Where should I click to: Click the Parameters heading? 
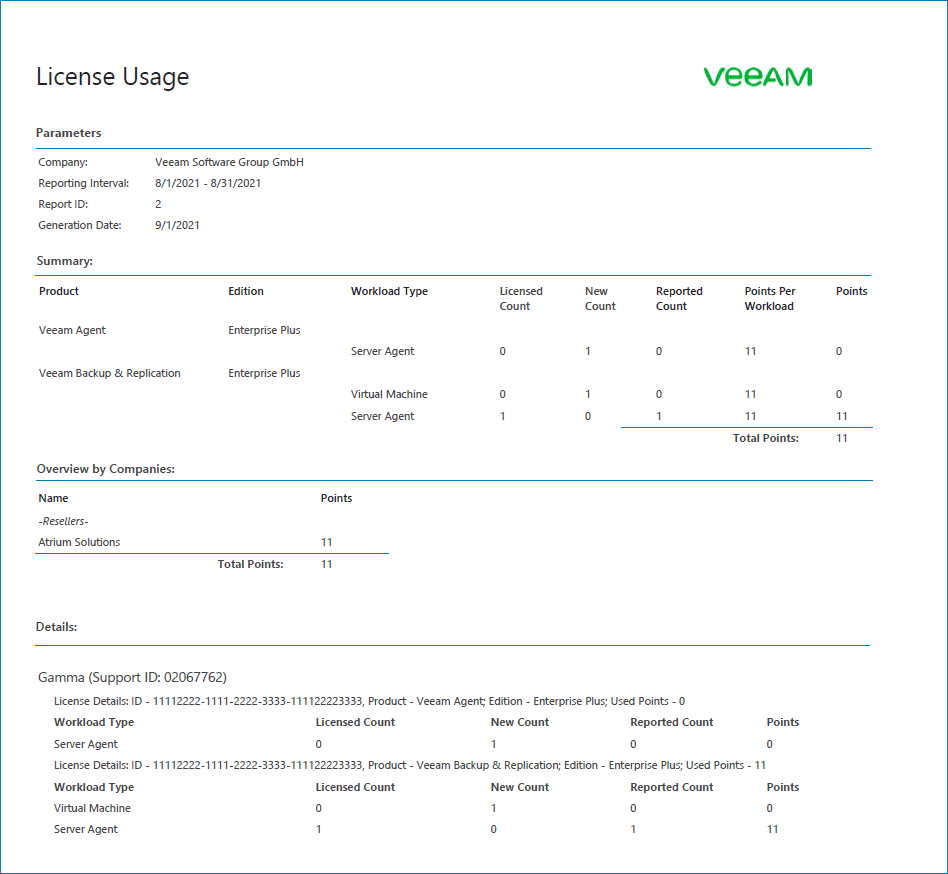(x=68, y=133)
